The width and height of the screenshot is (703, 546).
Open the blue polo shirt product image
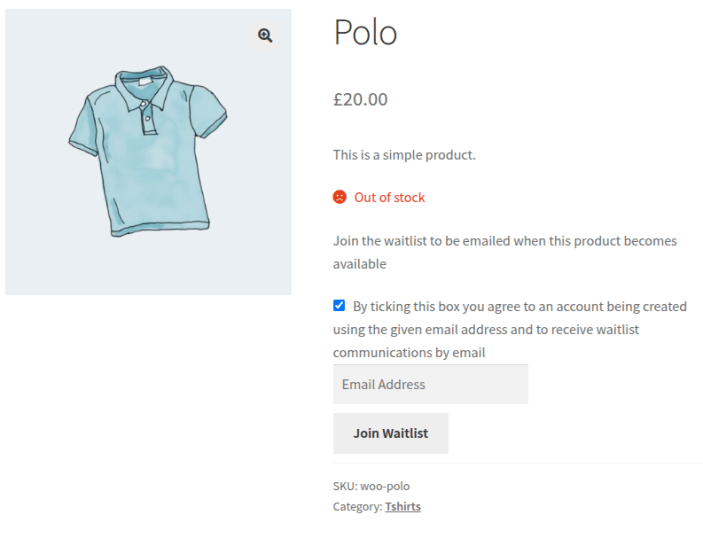pyautogui.click(x=147, y=152)
